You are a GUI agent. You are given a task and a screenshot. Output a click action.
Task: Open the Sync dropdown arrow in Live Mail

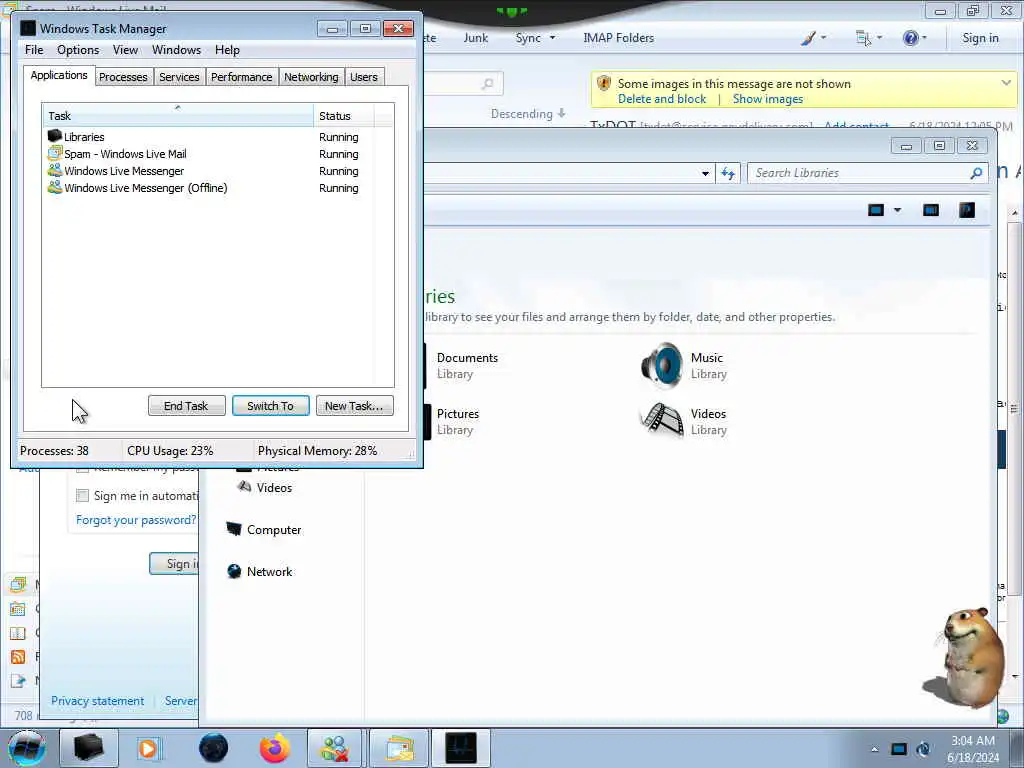[x=552, y=38]
